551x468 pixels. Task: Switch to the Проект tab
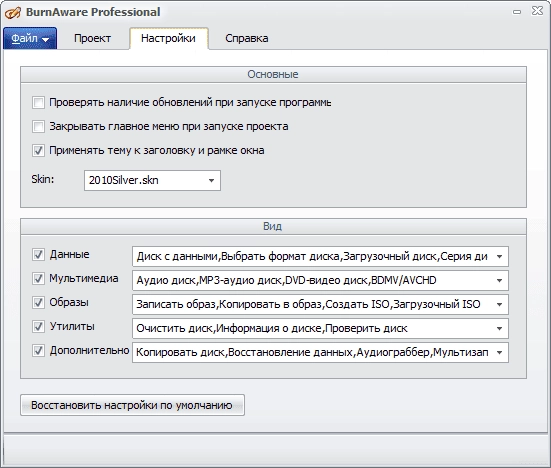click(x=92, y=38)
